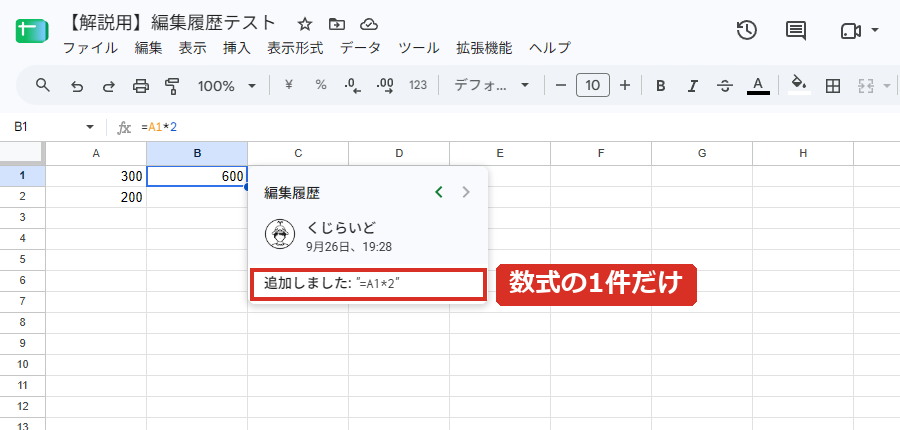Open the comments icon
900x430 pixels.
pos(796,31)
